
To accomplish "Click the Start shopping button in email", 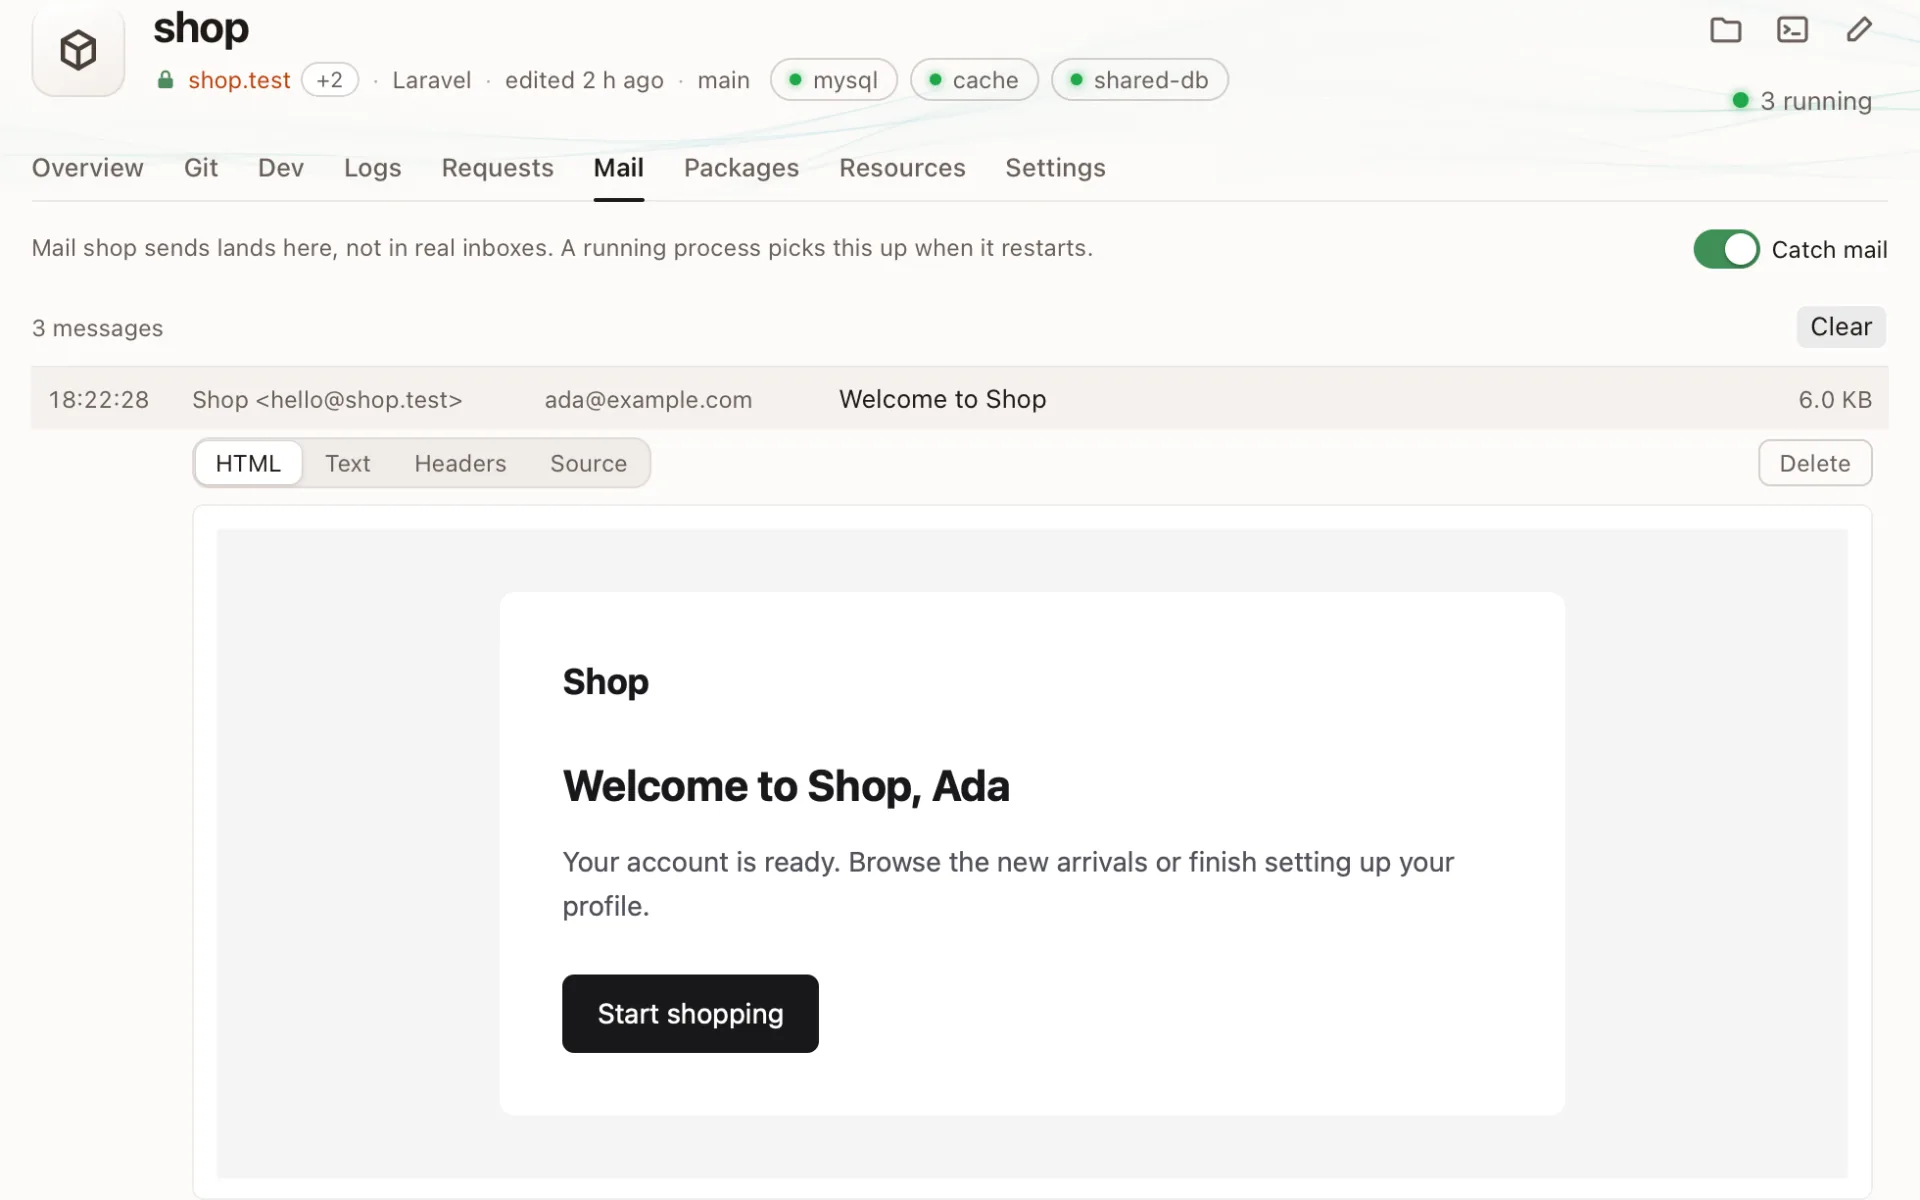I will pos(690,1013).
